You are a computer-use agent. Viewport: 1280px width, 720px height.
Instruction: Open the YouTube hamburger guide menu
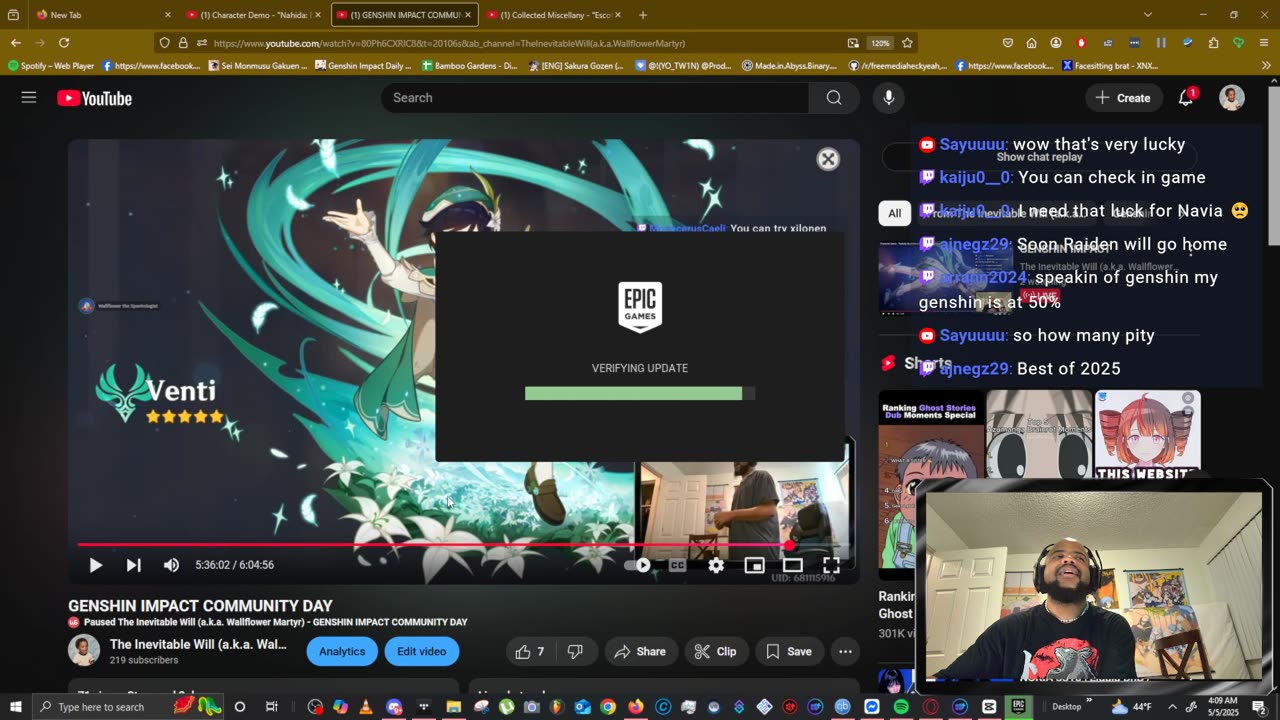click(29, 98)
